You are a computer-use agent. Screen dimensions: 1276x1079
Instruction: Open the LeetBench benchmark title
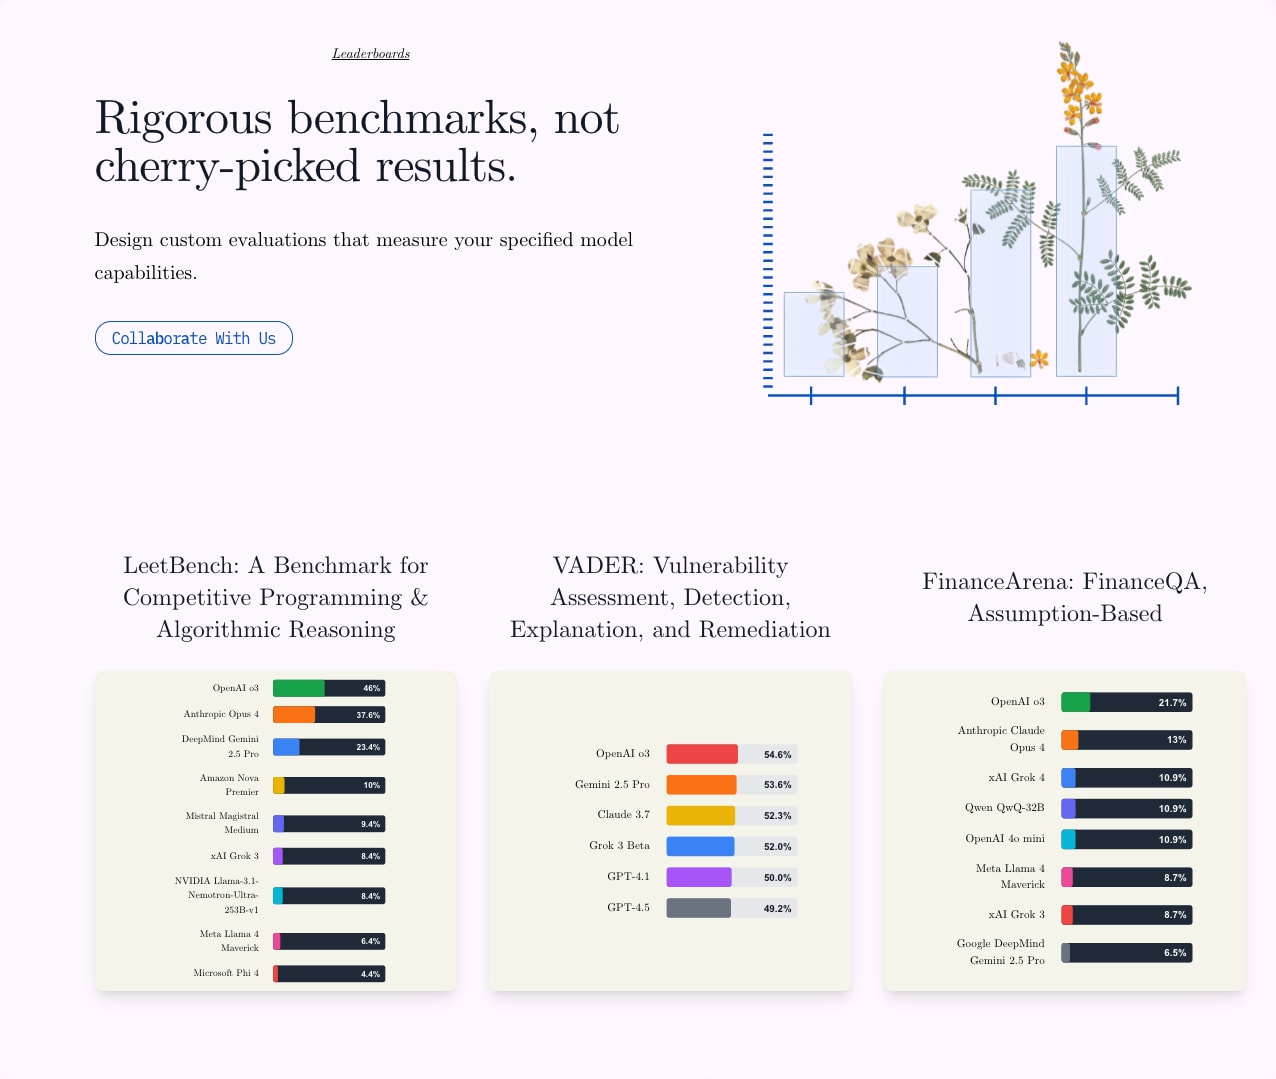click(276, 597)
